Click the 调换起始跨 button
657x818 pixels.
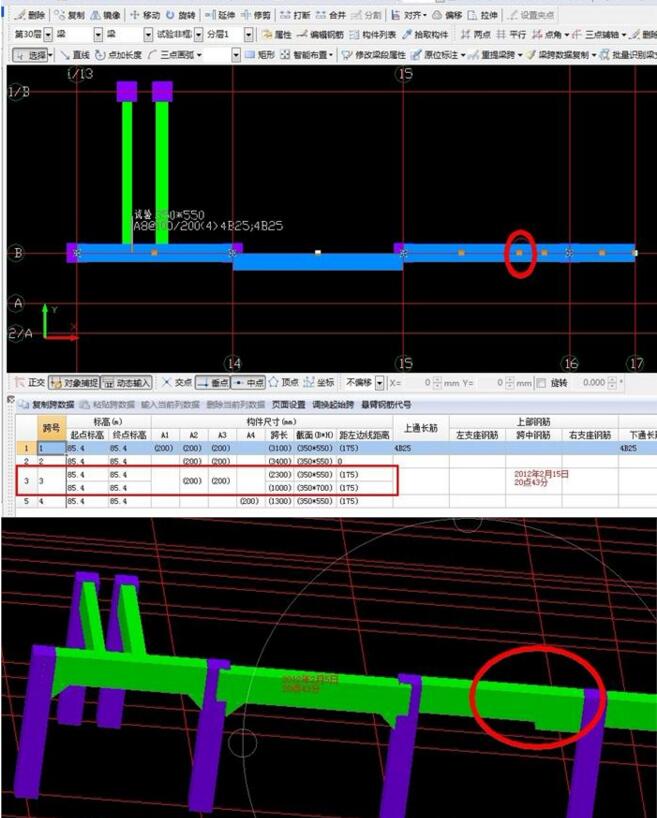coord(334,404)
